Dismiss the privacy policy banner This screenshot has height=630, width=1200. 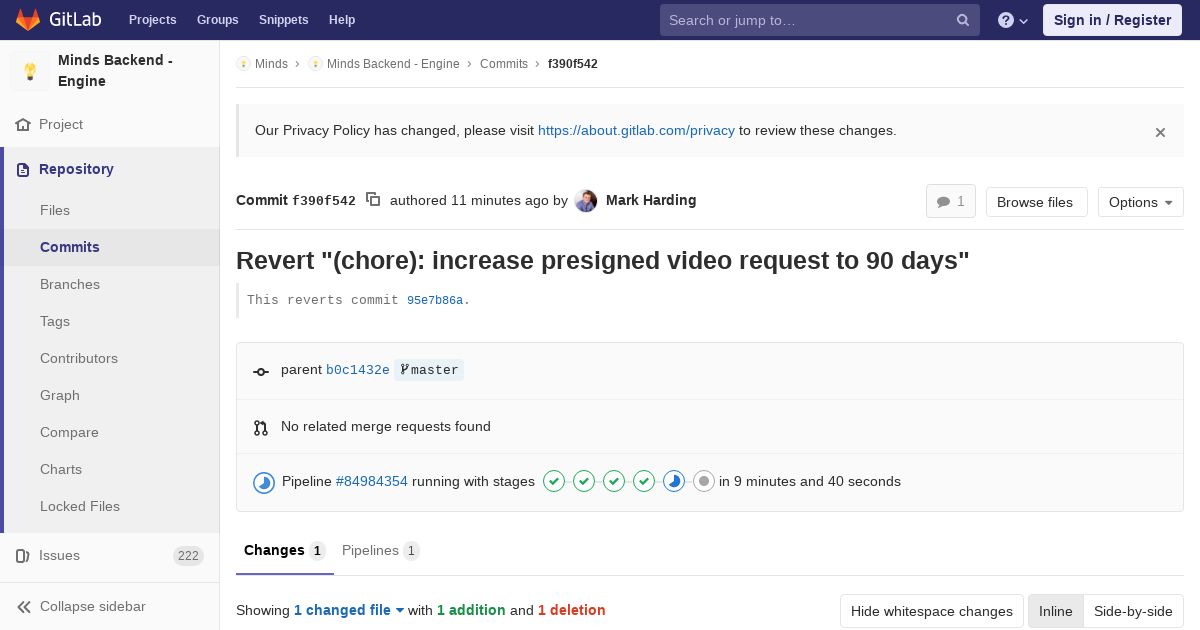[1160, 132]
